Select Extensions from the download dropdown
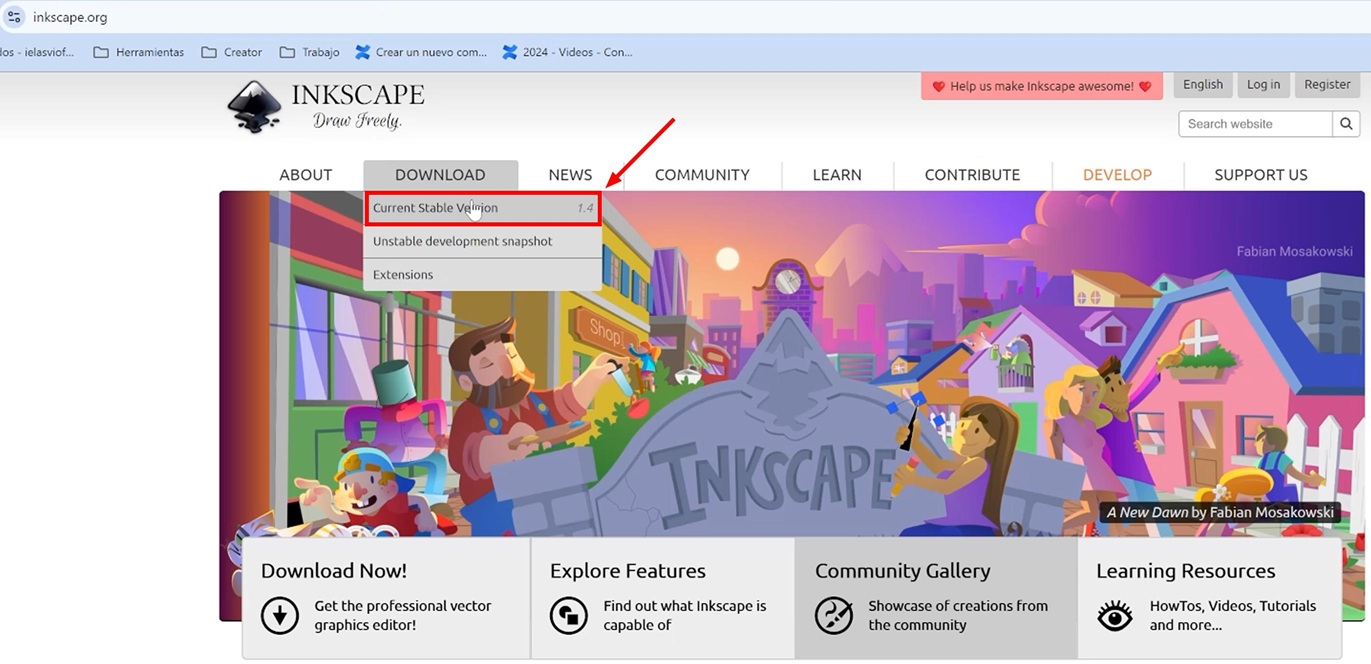This screenshot has width=1371, height=664. coord(402,274)
